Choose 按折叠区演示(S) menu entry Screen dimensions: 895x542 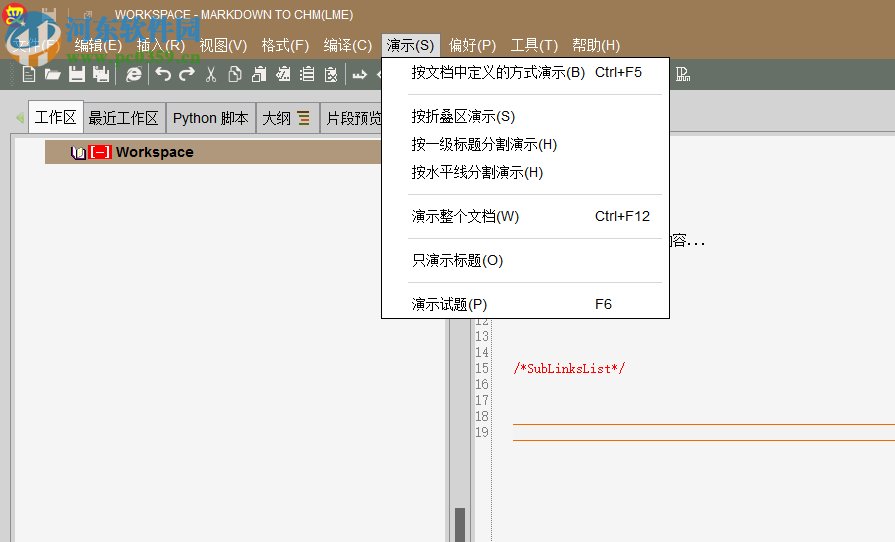(525, 116)
